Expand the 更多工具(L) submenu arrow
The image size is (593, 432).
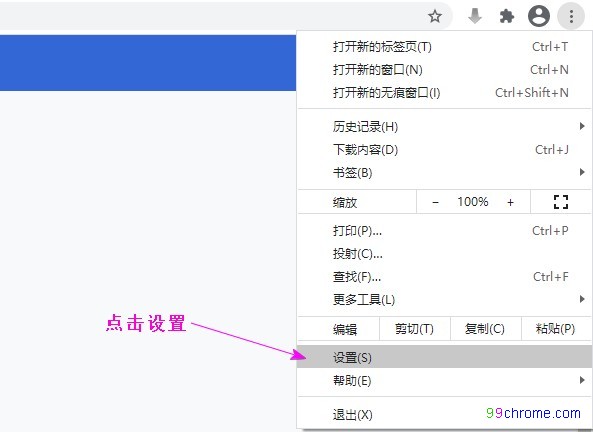coord(582,299)
